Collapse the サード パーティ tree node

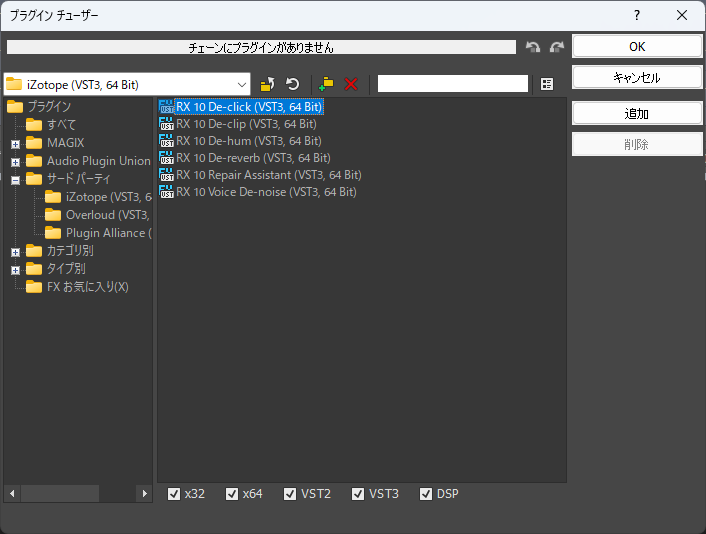click(15, 181)
